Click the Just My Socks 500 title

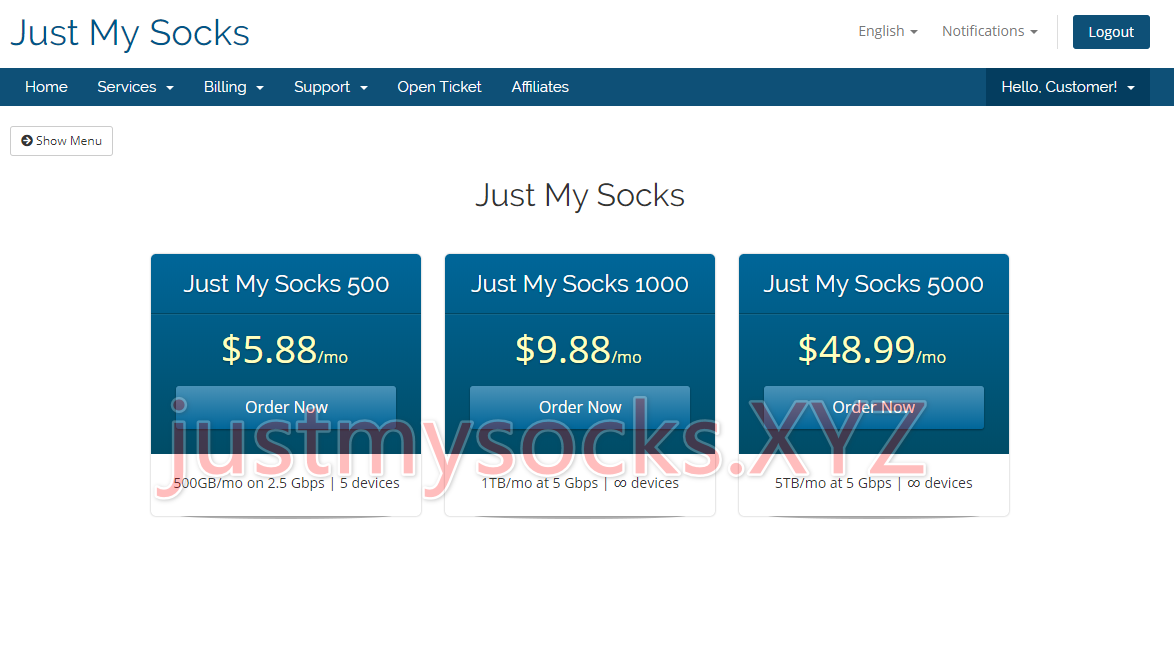[286, 284]
